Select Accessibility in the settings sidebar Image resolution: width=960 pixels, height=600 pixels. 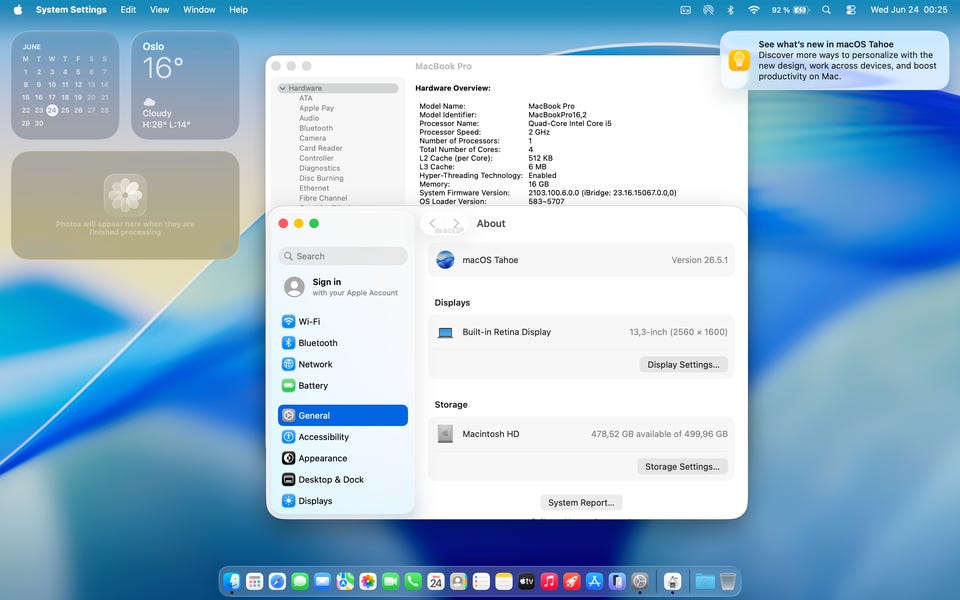point(343,437)
